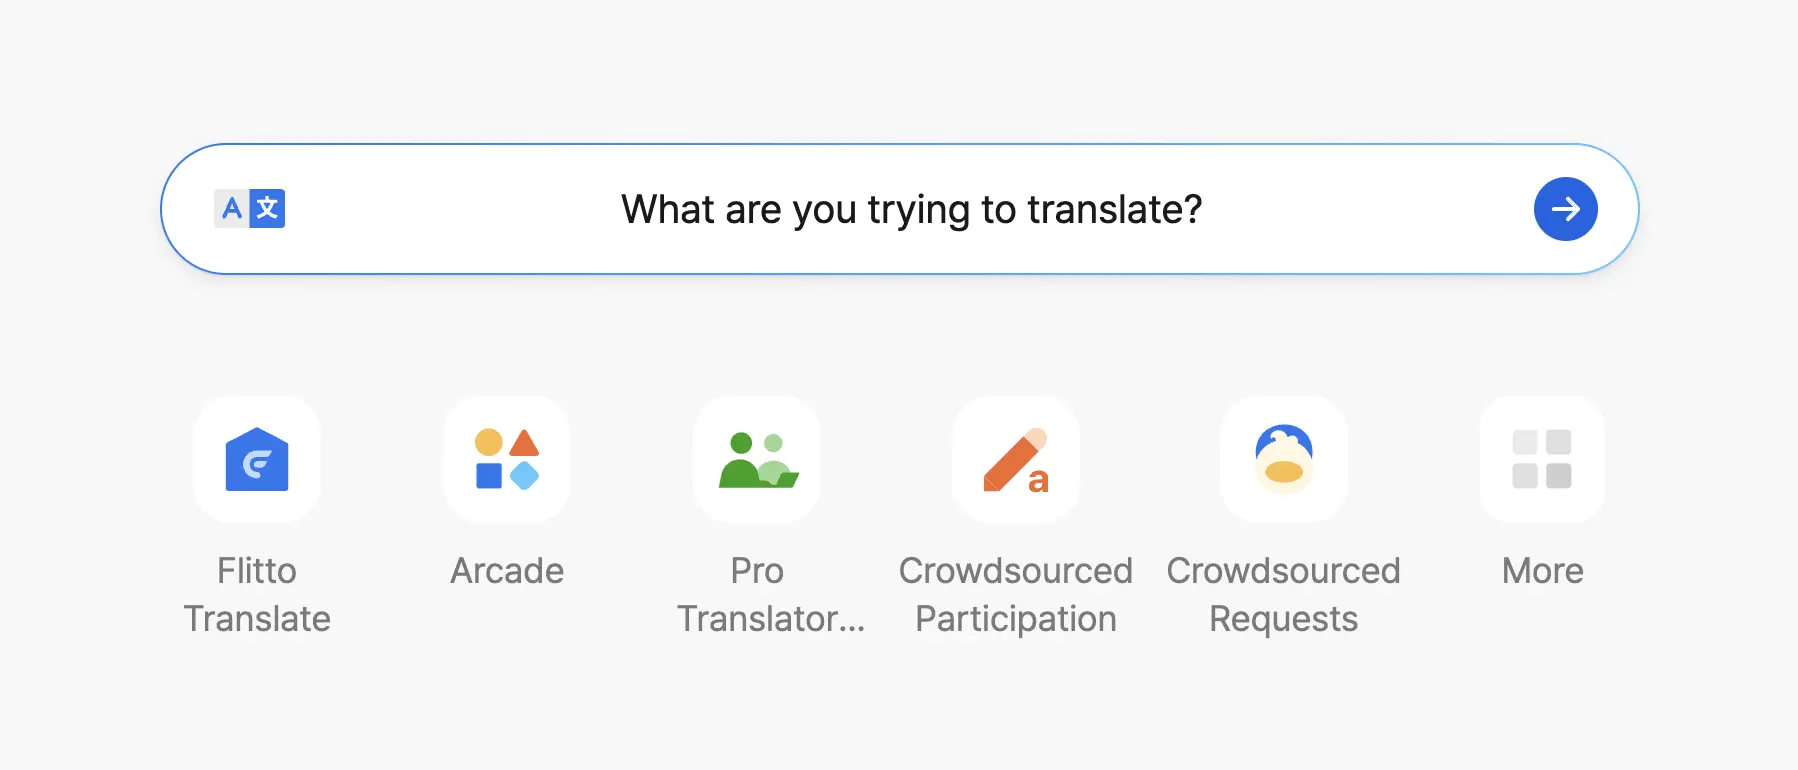This screenshot has height=770, width=1798.
Task: Click the 'More' text label
Action: (1542, 571)
